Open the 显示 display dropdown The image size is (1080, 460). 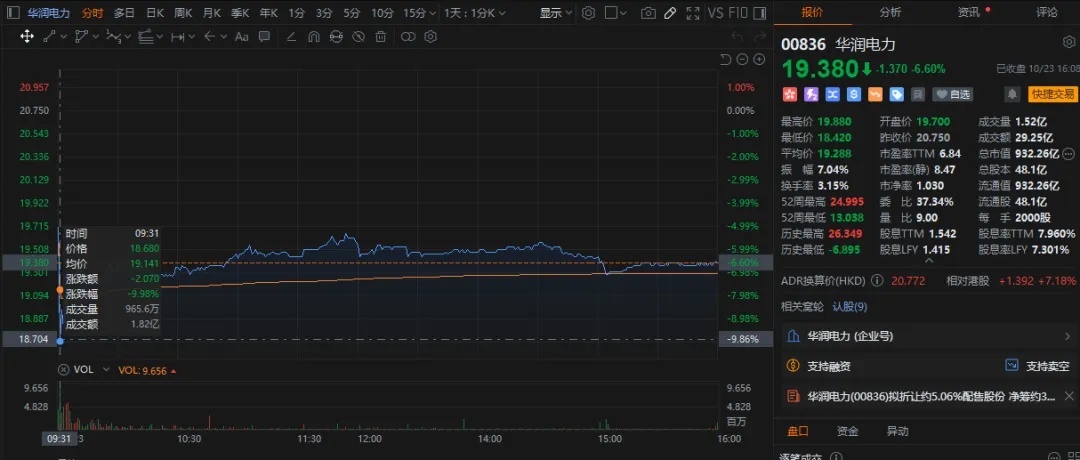pyautogui.click(x=555, y=13)
